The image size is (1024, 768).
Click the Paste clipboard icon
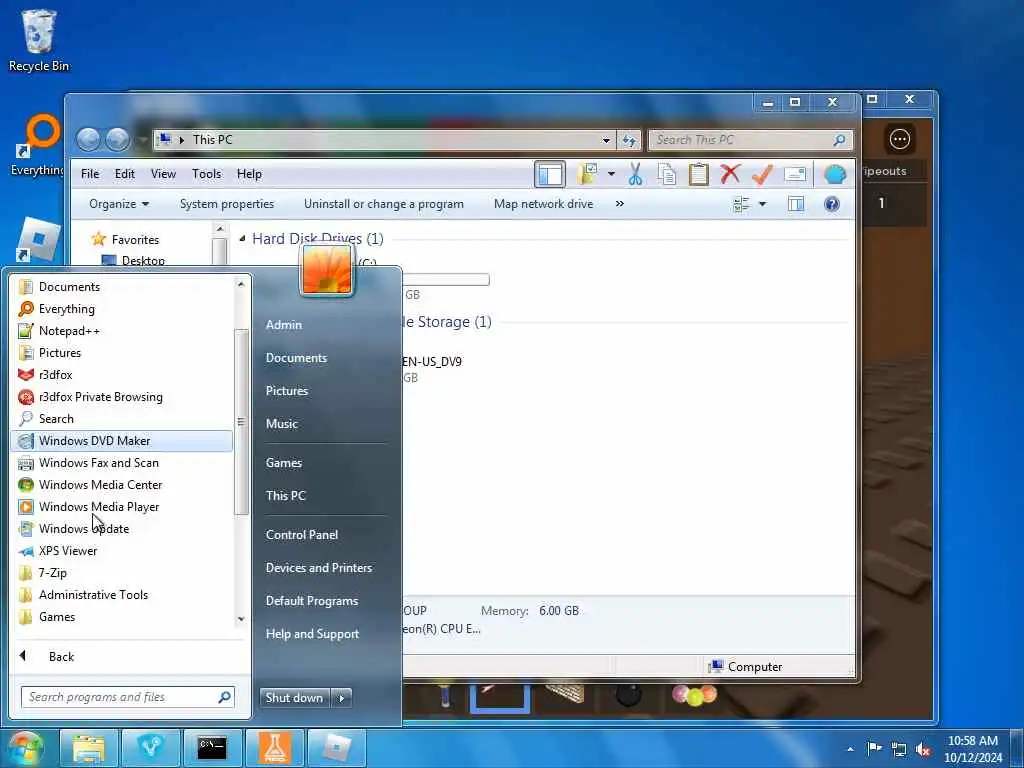698,174
